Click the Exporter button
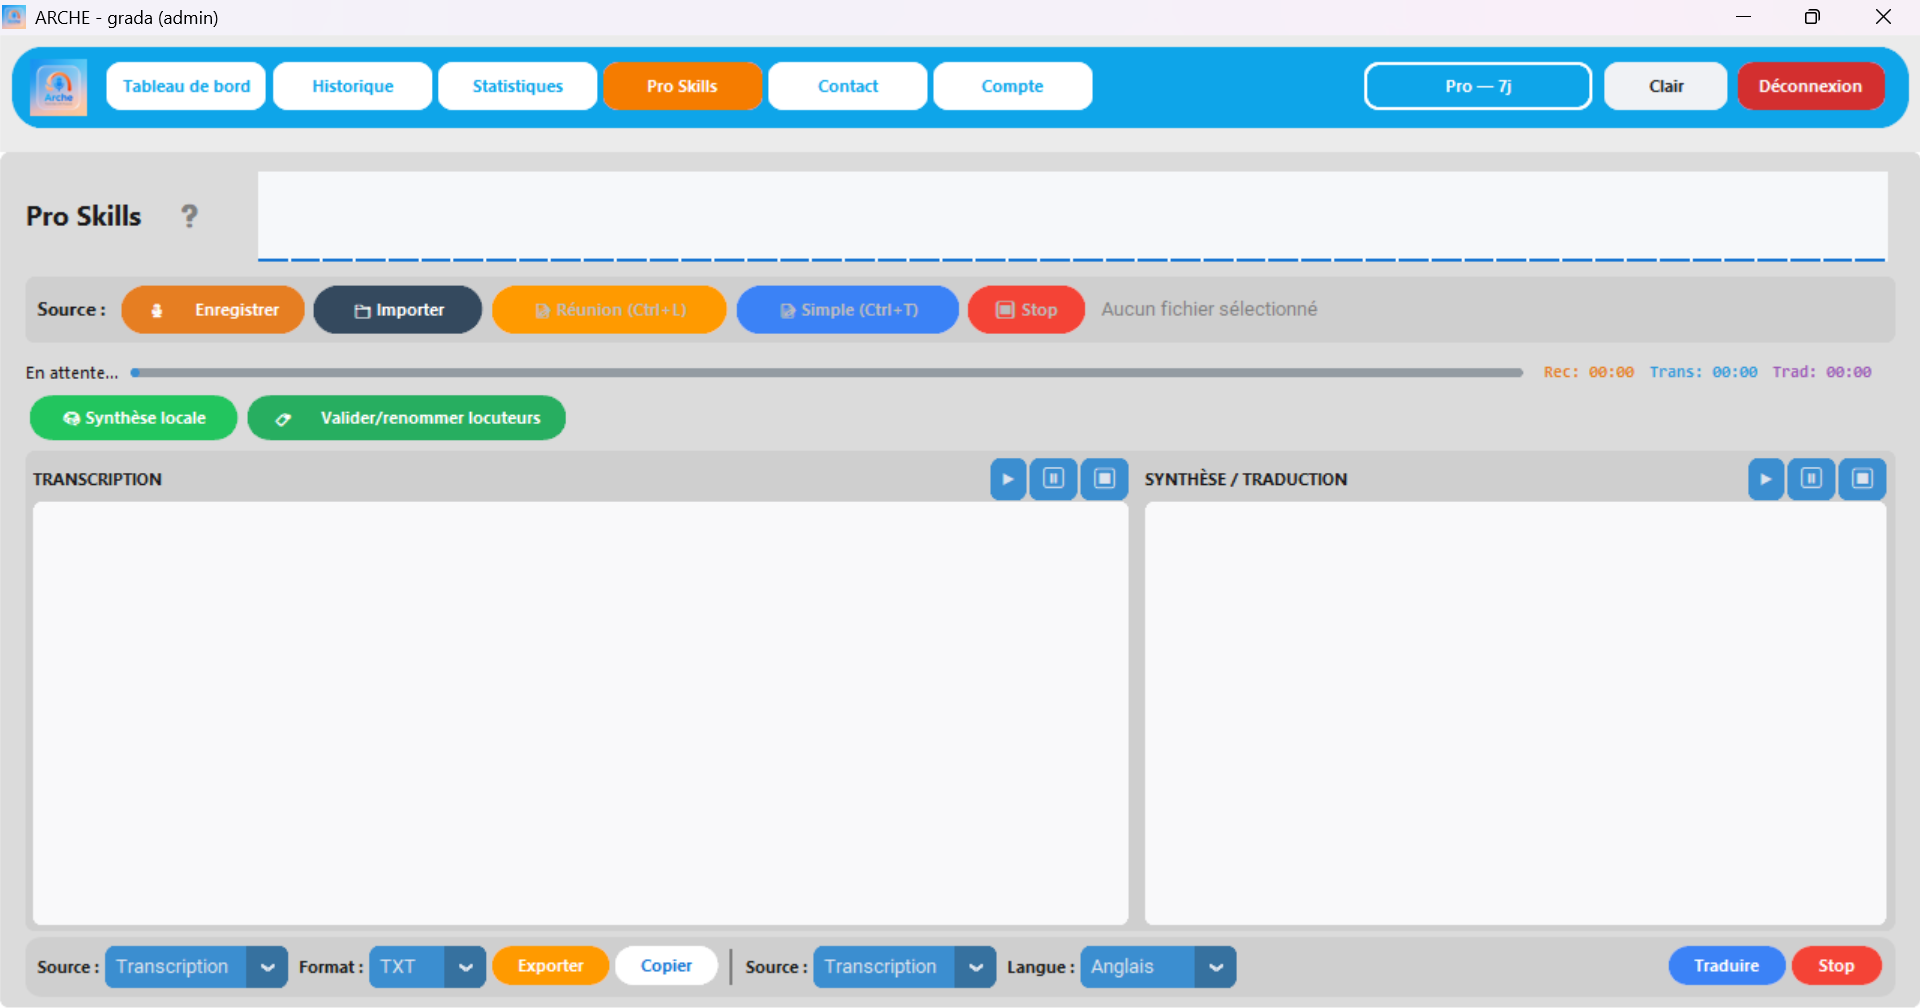 [551, 966]
